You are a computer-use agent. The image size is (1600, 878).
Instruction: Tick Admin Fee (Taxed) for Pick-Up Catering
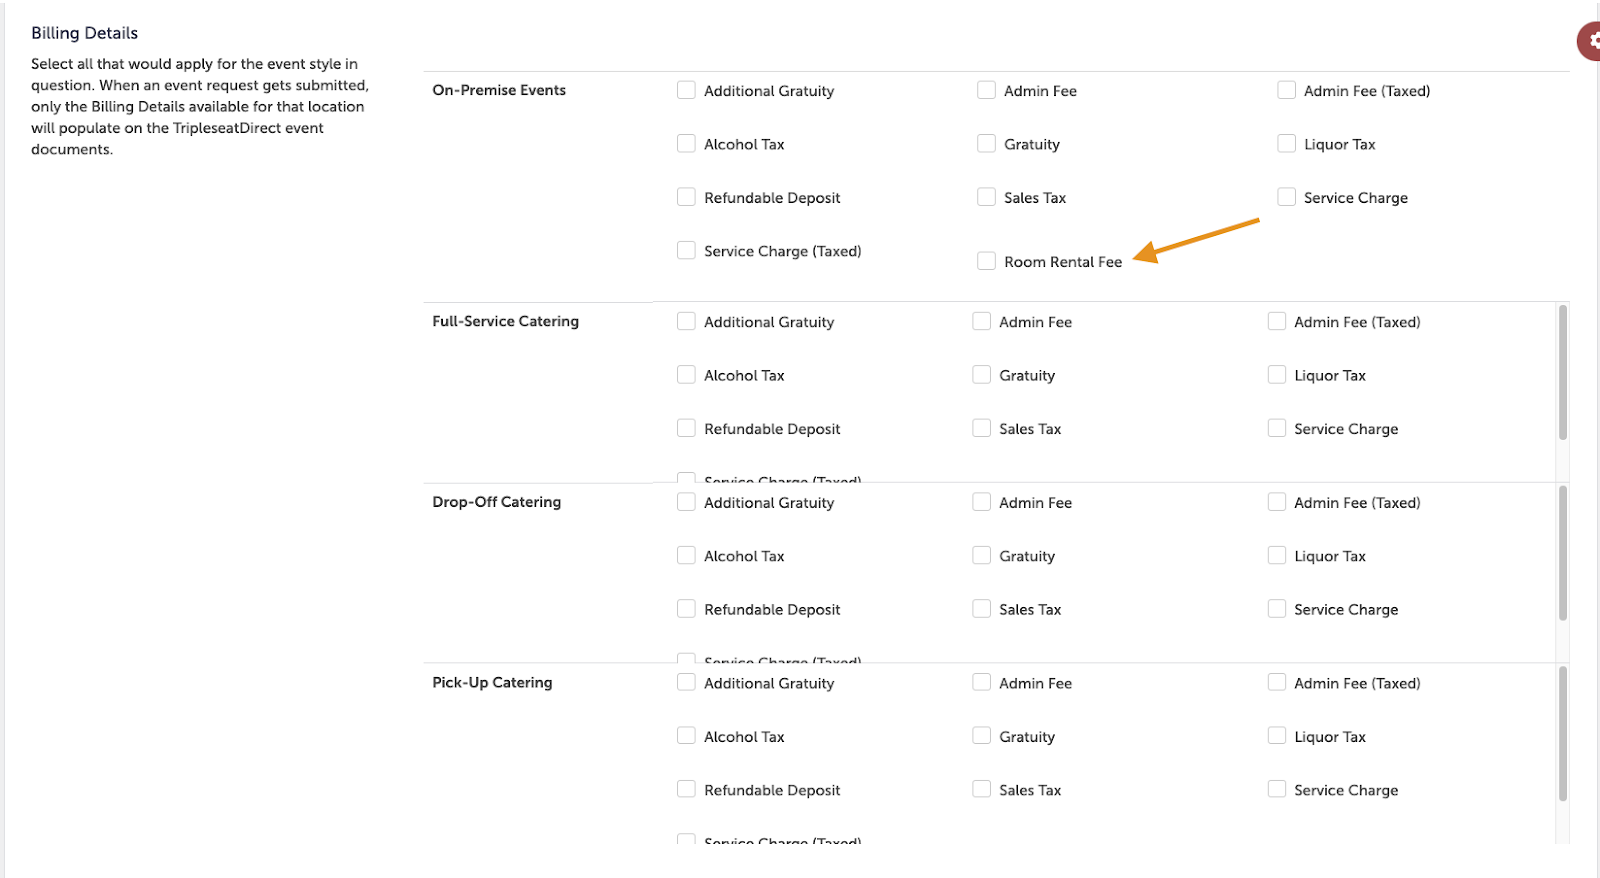pyautogui.click(x=1276, y=683)
